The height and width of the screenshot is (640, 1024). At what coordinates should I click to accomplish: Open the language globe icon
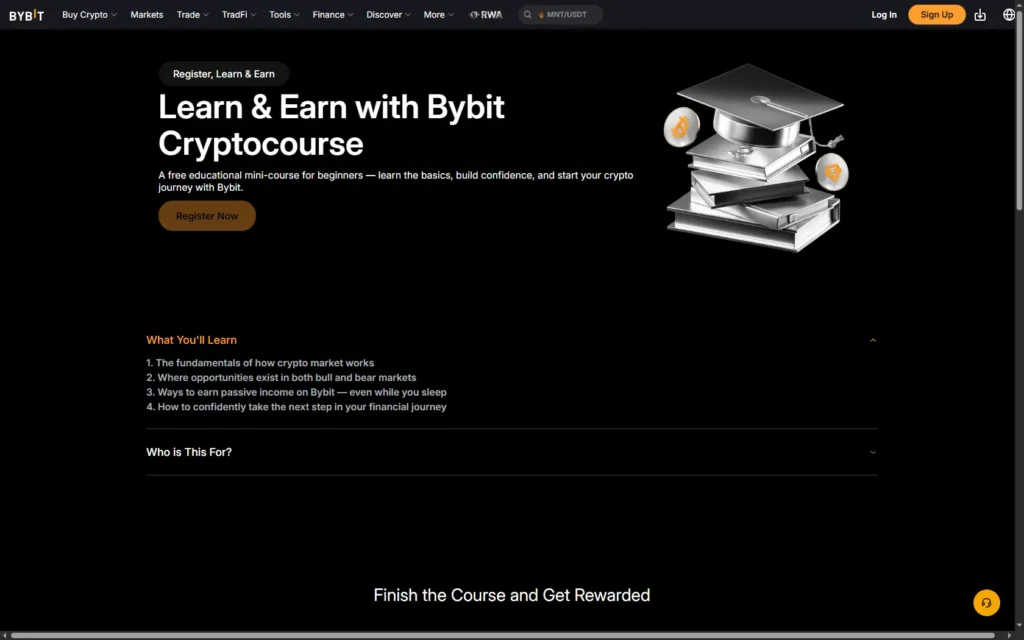(1008, 14)
